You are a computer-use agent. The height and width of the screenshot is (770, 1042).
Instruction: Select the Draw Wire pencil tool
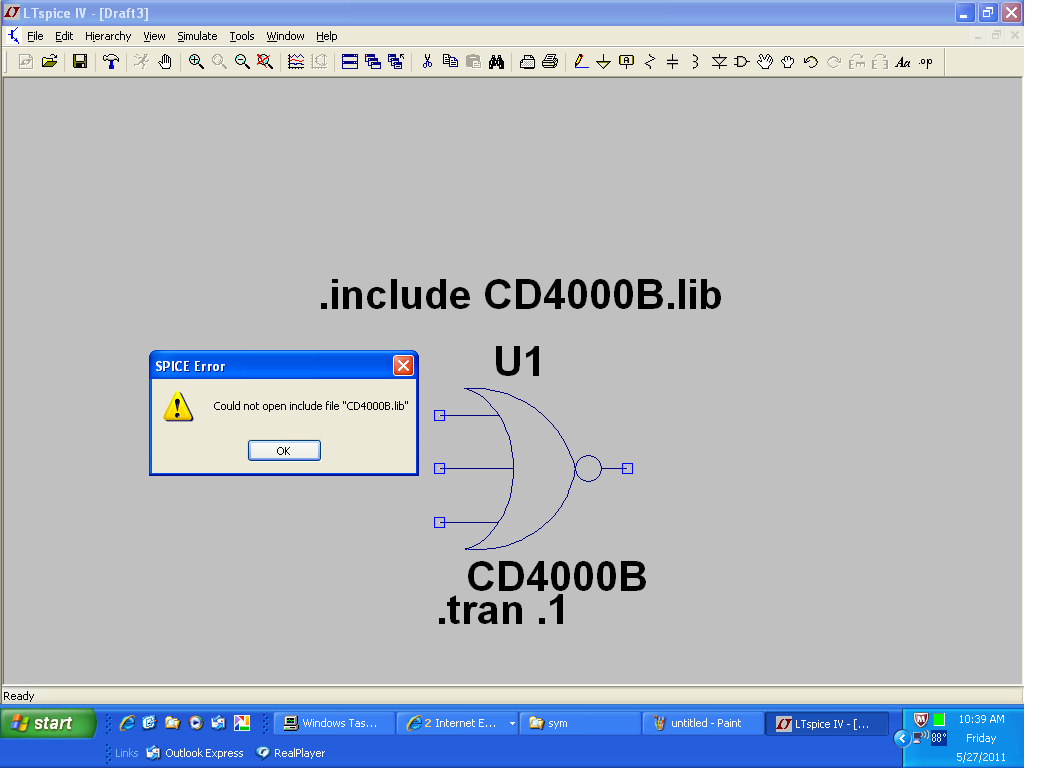click(x=581, y=62)
